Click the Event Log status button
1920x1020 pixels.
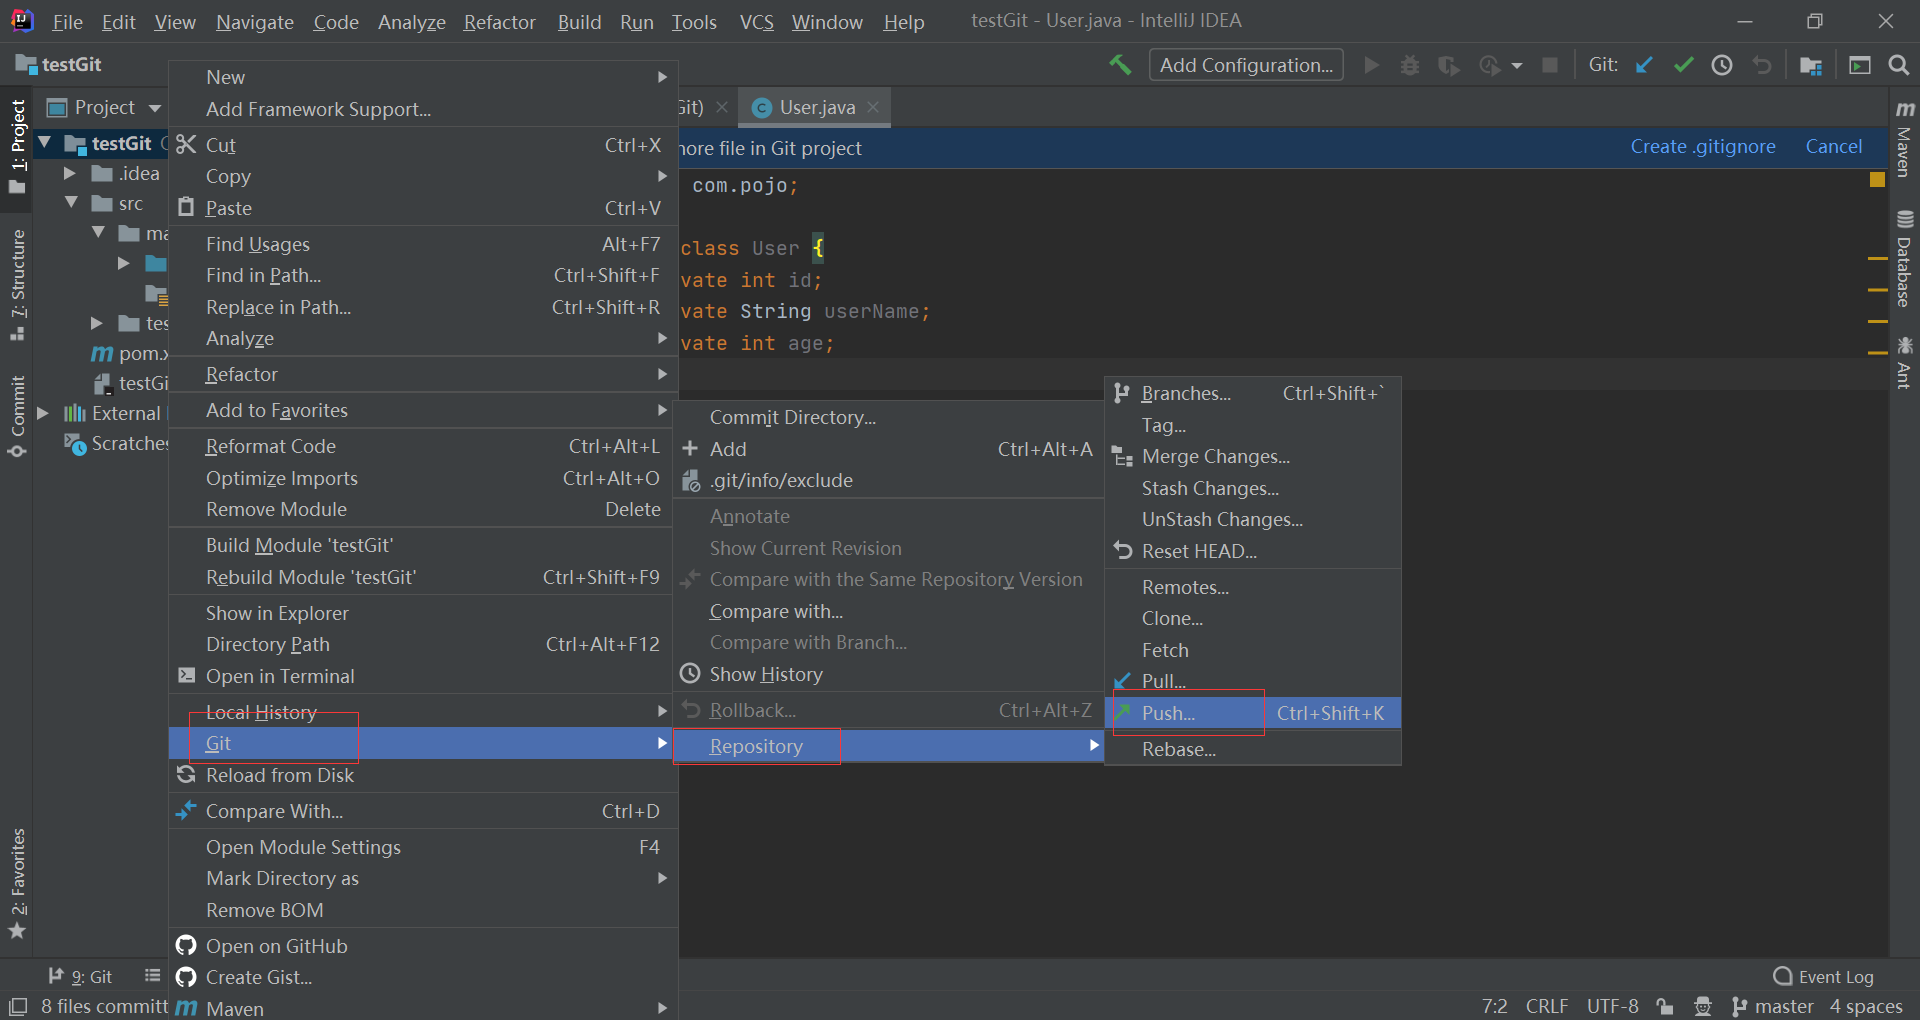[x=1823, y=976]
